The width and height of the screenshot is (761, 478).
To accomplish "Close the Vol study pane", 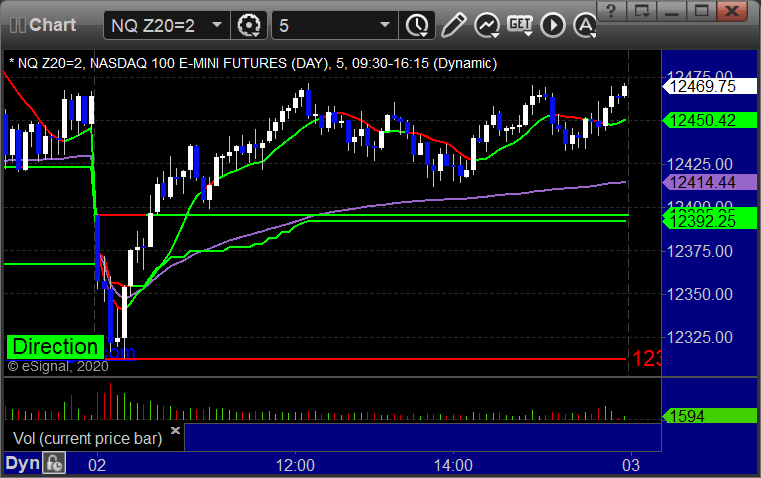I will [x=175, y=430].
